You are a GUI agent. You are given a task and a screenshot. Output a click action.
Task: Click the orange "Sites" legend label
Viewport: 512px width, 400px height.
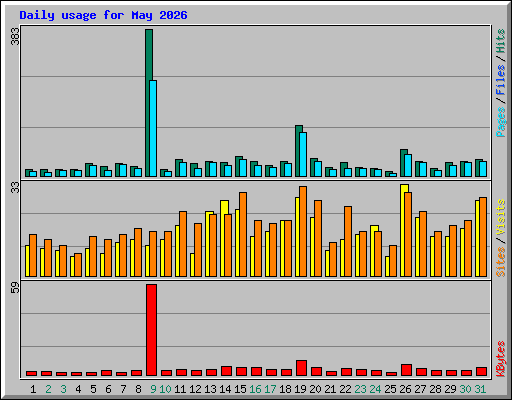click(x=501, y=262)
